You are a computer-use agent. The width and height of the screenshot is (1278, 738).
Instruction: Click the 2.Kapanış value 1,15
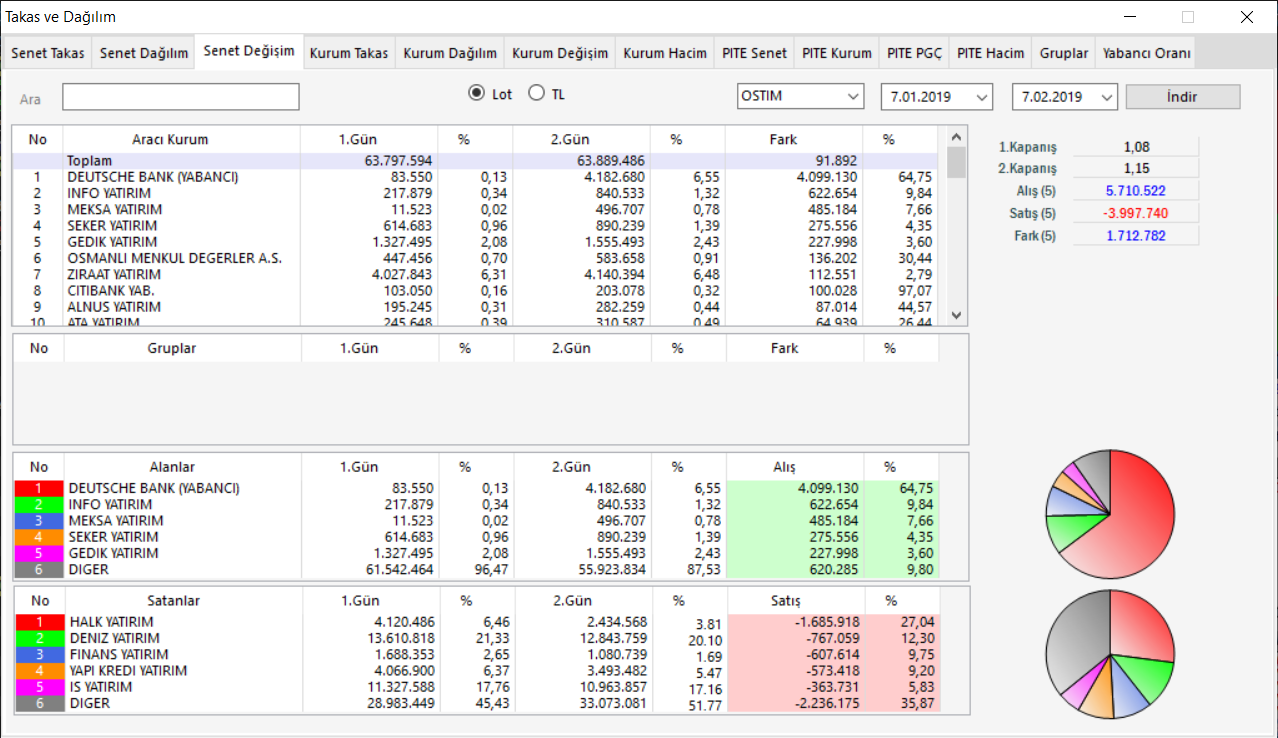(1134, 169)
